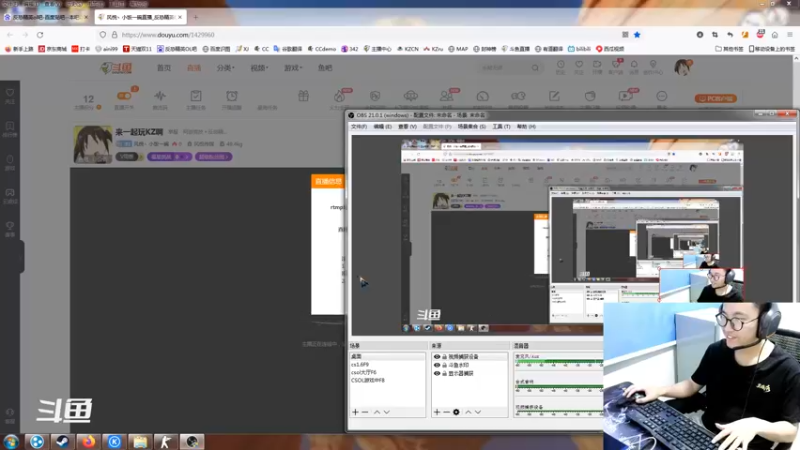Image resolution: width=800 pixels, height=450 pixels.
Task: Add a new scene in OBS scenes panel
Action: click(x=355, y=412)
